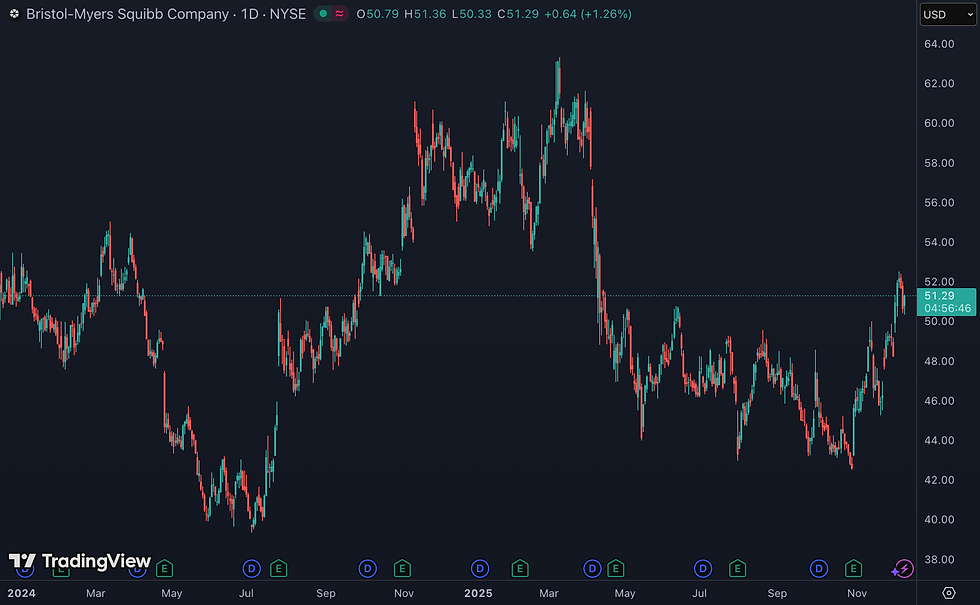The width and height of the screenshot is (980, 605).
Task: Open the dividend D marker between Sep and Nov 2024
Action: 368,569
